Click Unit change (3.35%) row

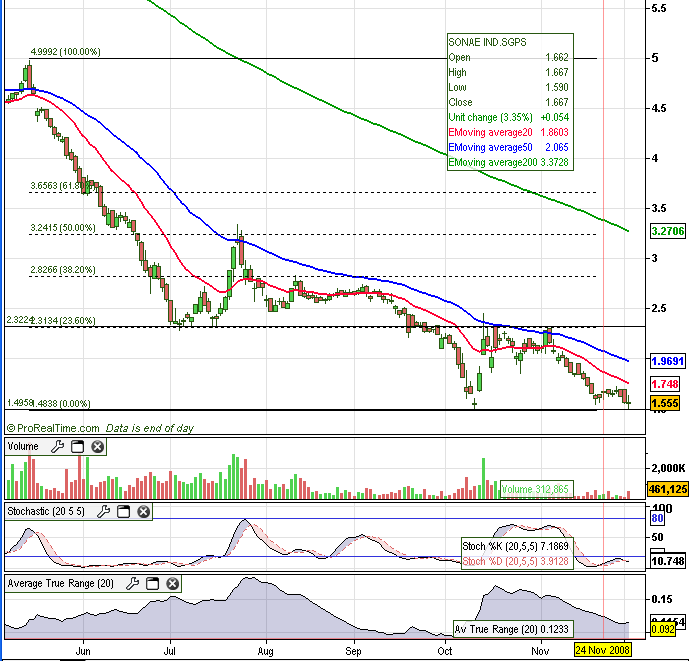coord(509,117)
